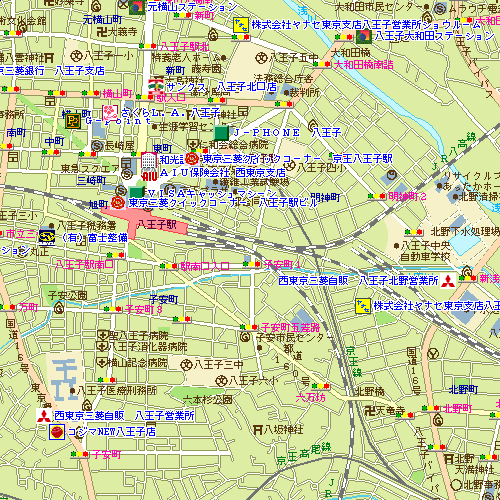Image resolution: width=500 pixels, height=500 pixels.
Task: Click the pink 八王子駅南口 label
Action: pyautogui.click(x=85, y=264)
